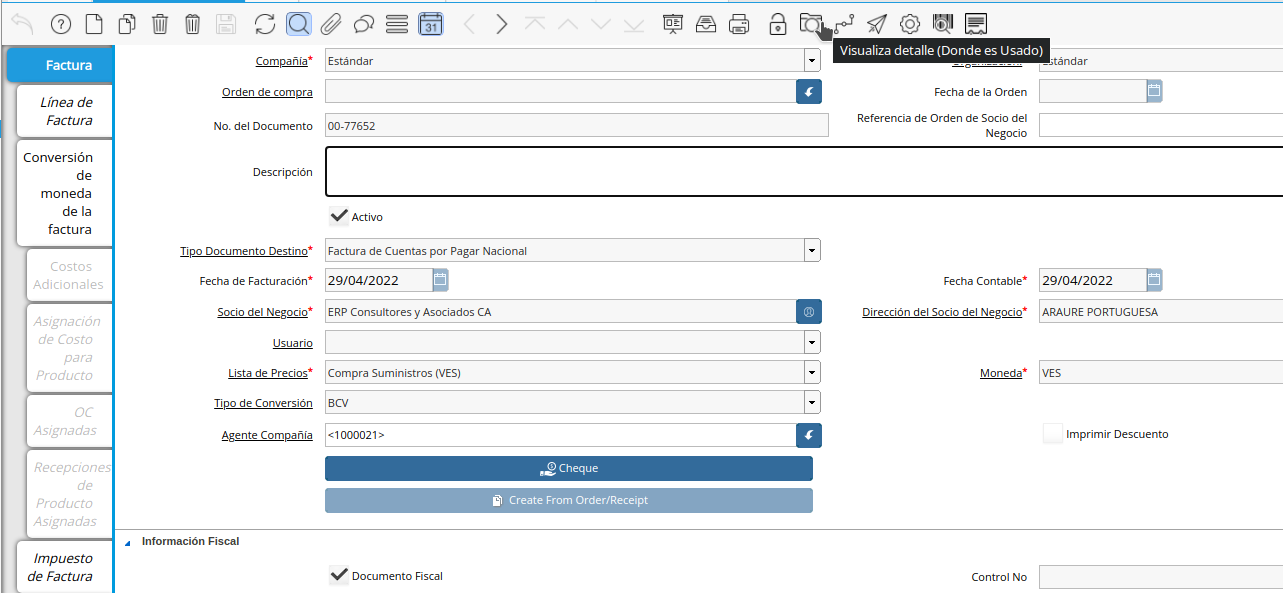Click the Control No input field
The image size is (1283, 593).
click(1161, 577)
